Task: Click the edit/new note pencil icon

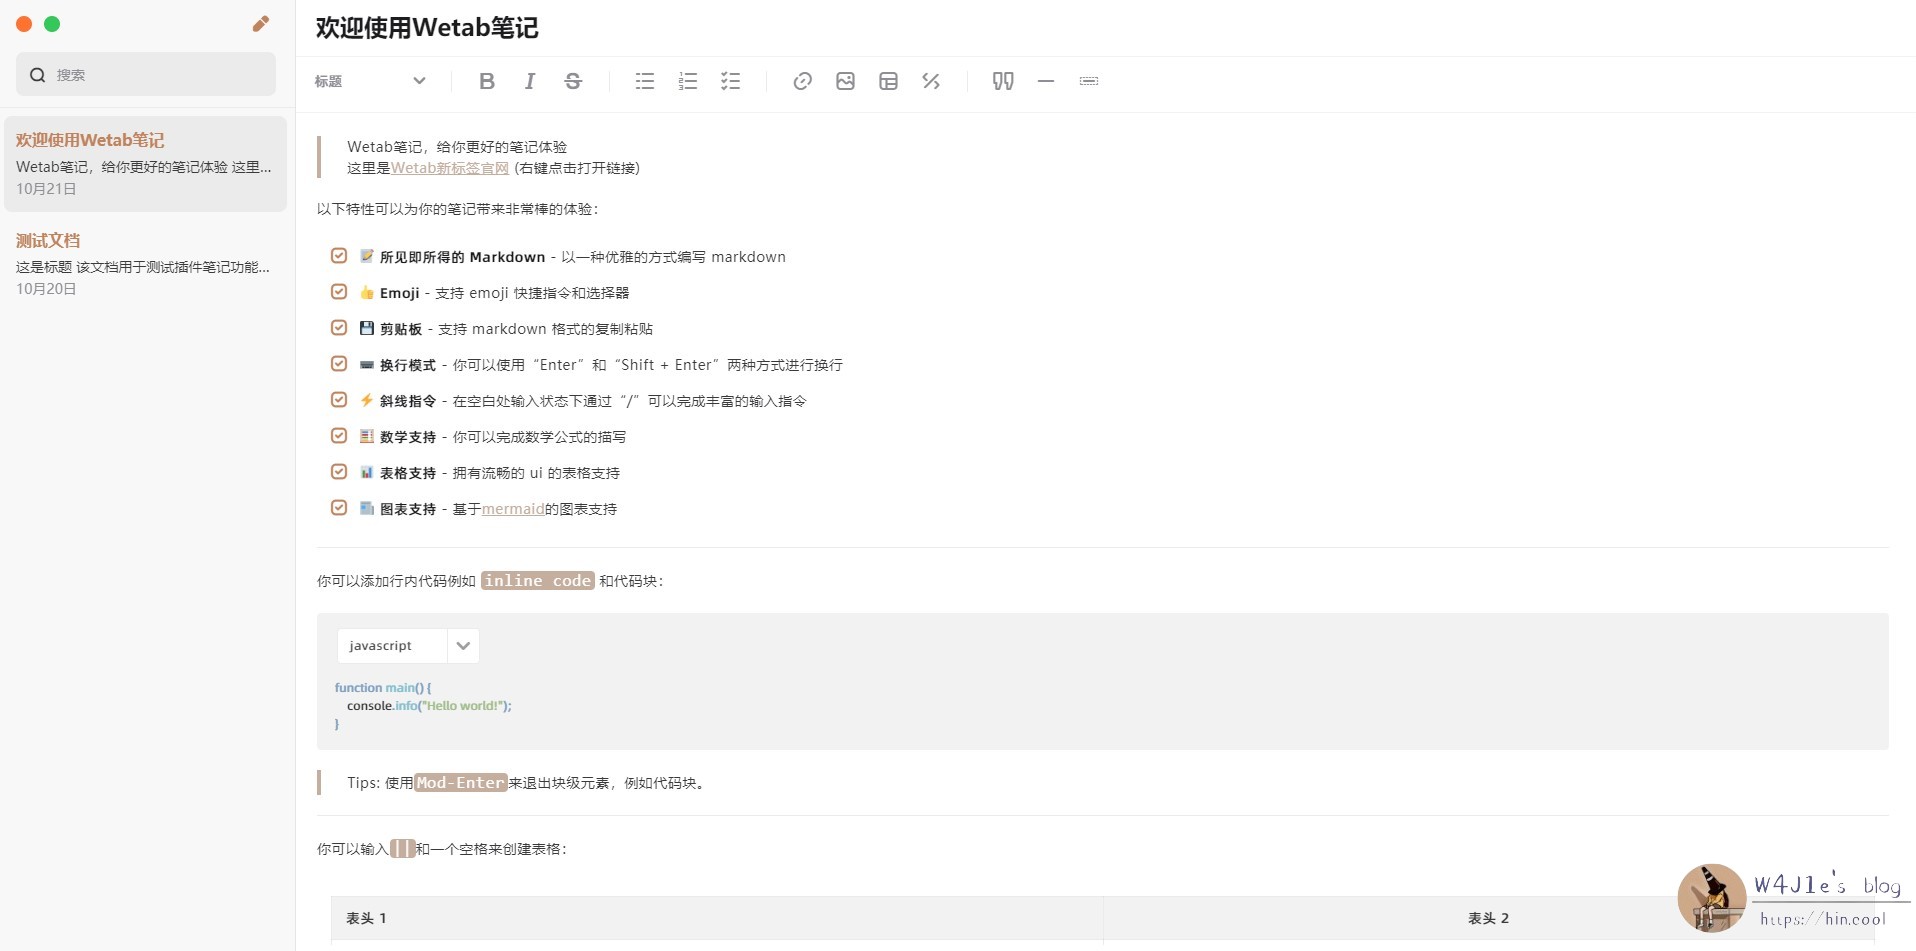Action: tap(260, 22)
